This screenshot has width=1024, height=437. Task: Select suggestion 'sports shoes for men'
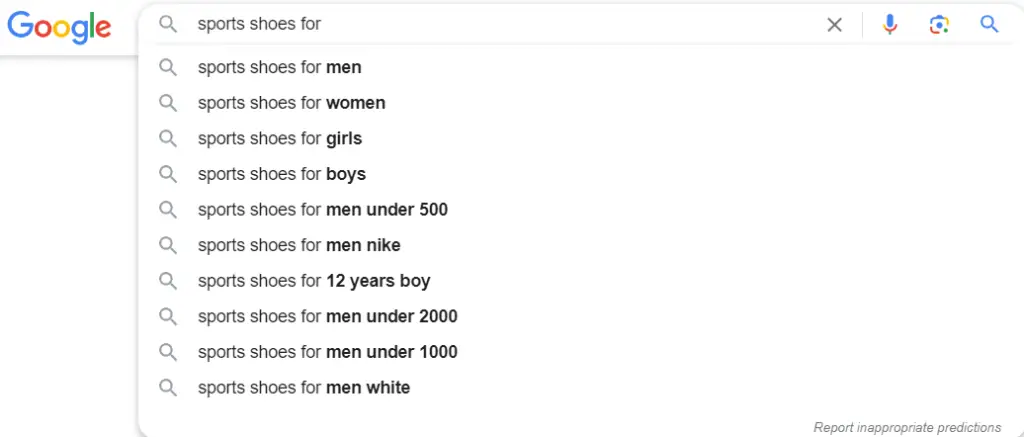point(279,68)
